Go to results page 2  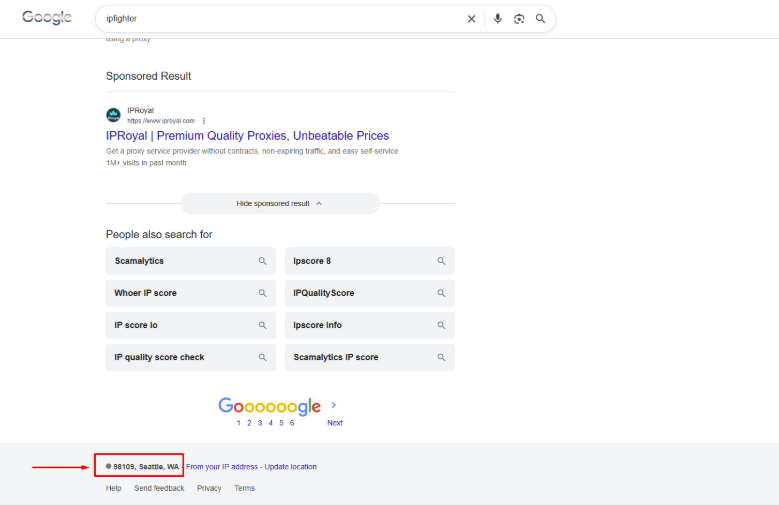[x=249, y=423]
